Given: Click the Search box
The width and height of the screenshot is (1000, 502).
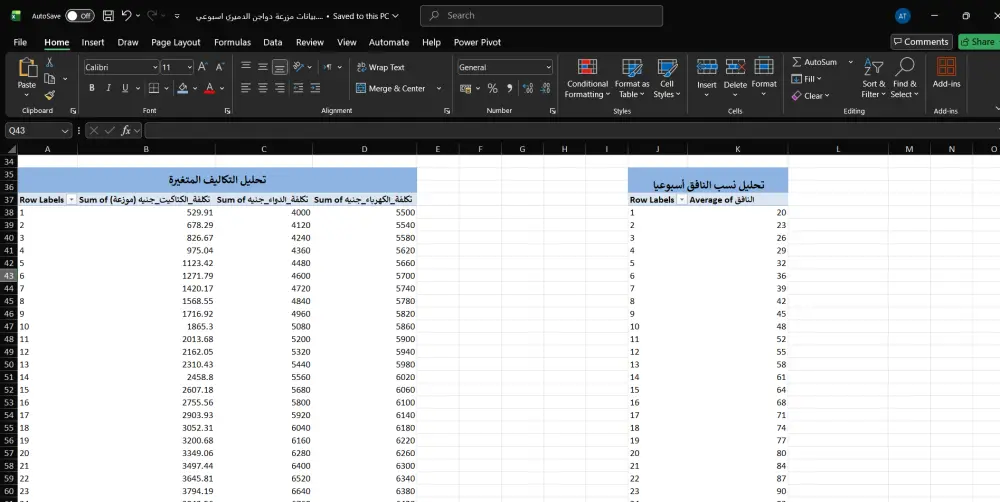Looking at the screenshot, I should [541, 16].
